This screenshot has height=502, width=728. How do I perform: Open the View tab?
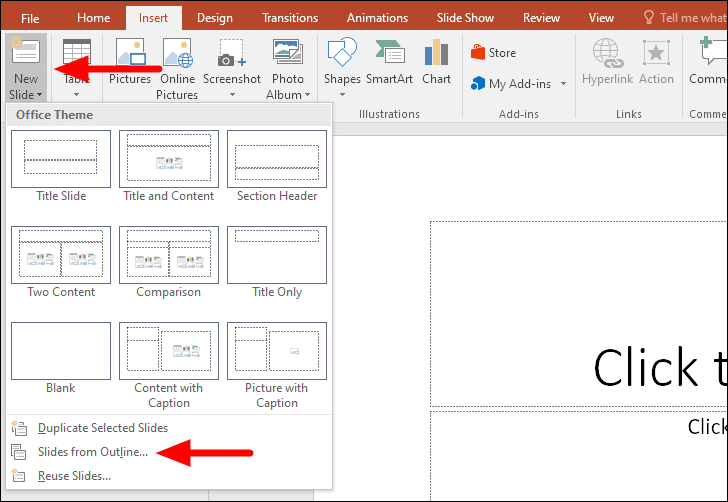601,18
